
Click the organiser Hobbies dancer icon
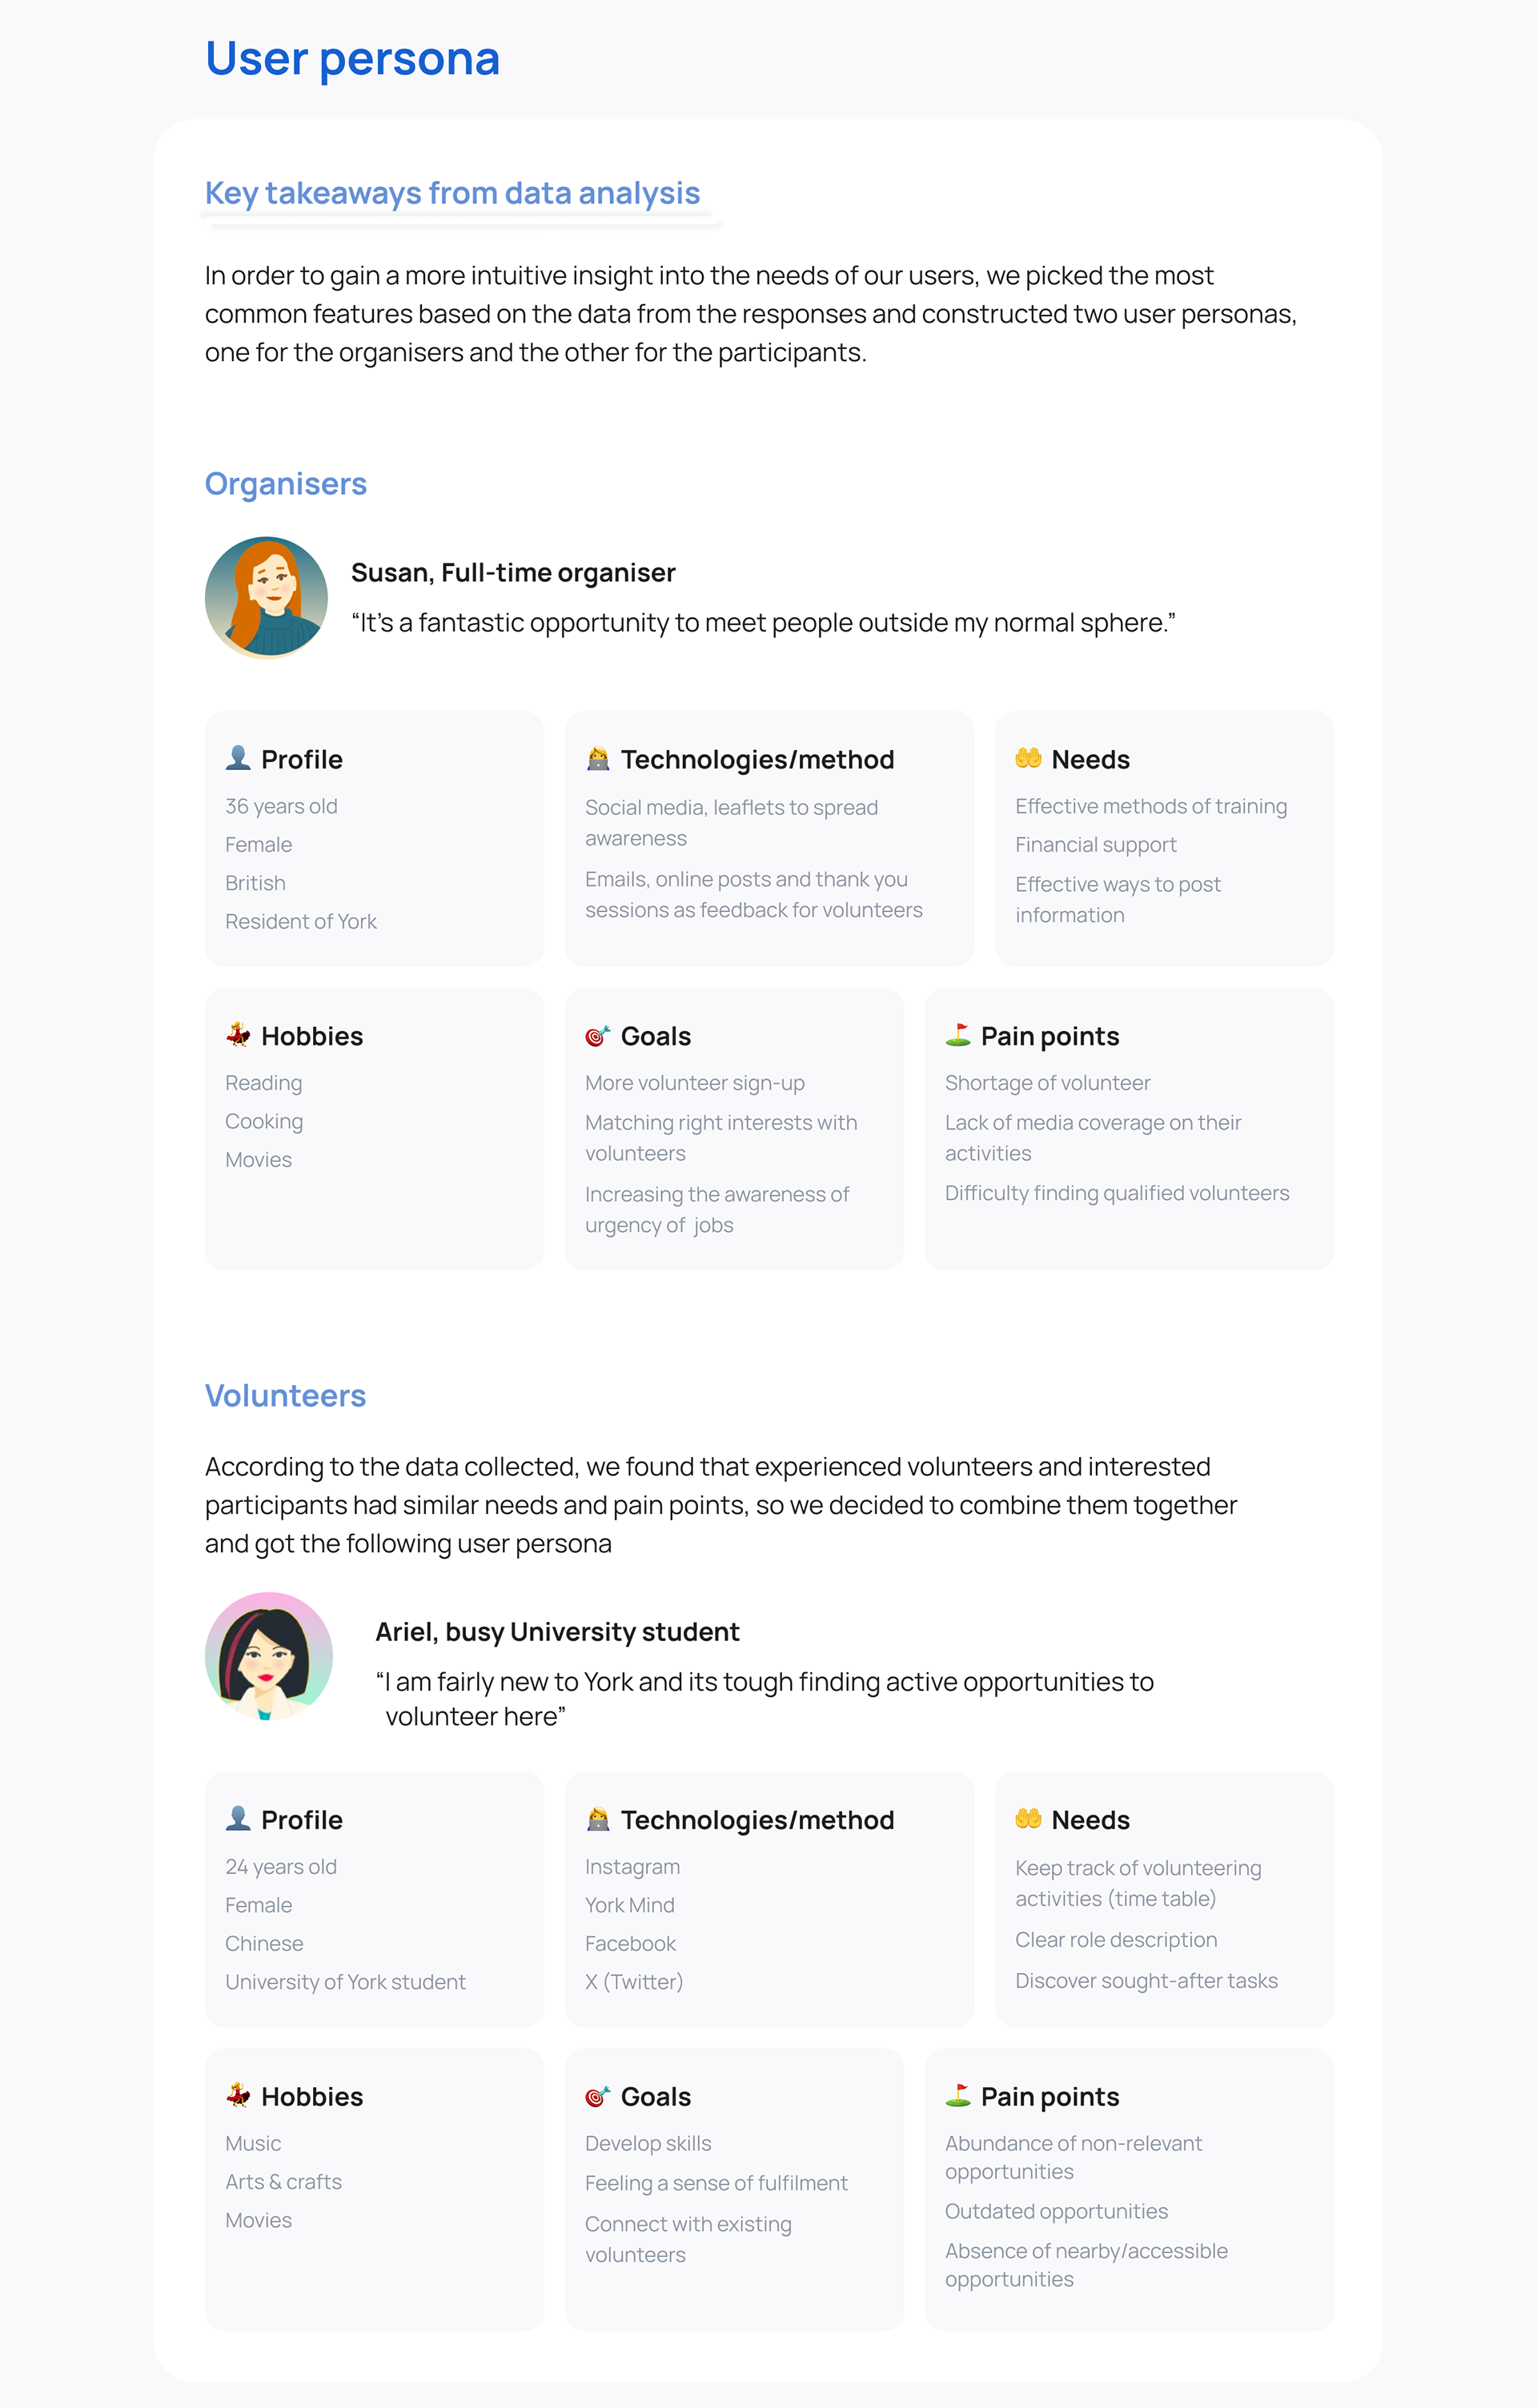pyautogui.click(x=238, y=1034)
